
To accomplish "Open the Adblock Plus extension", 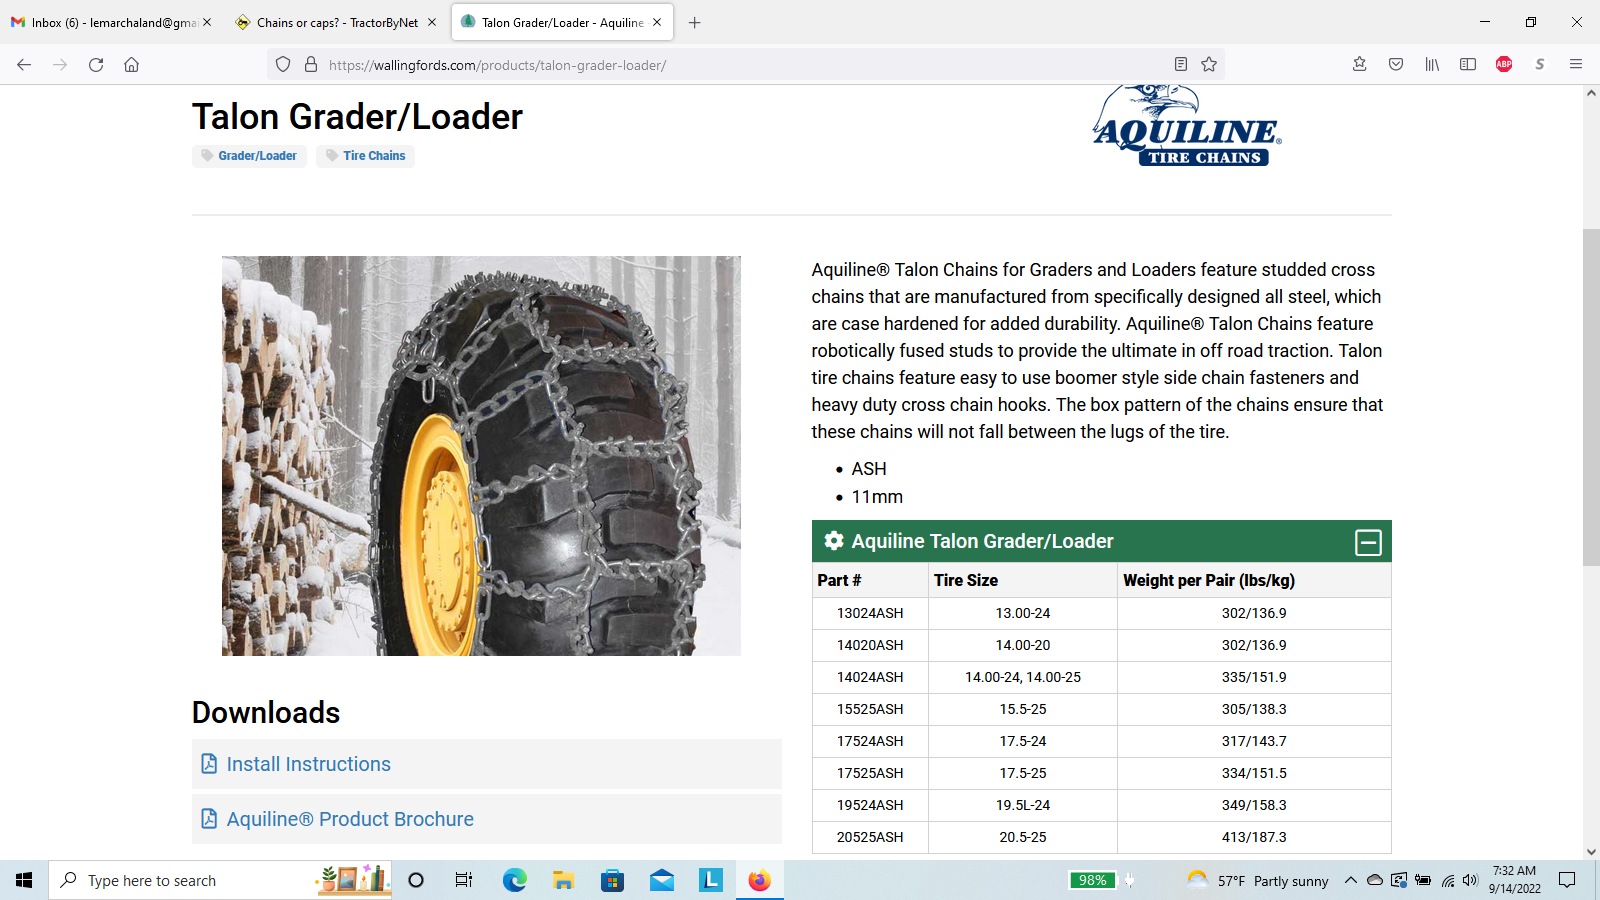I will (1504, 65).
